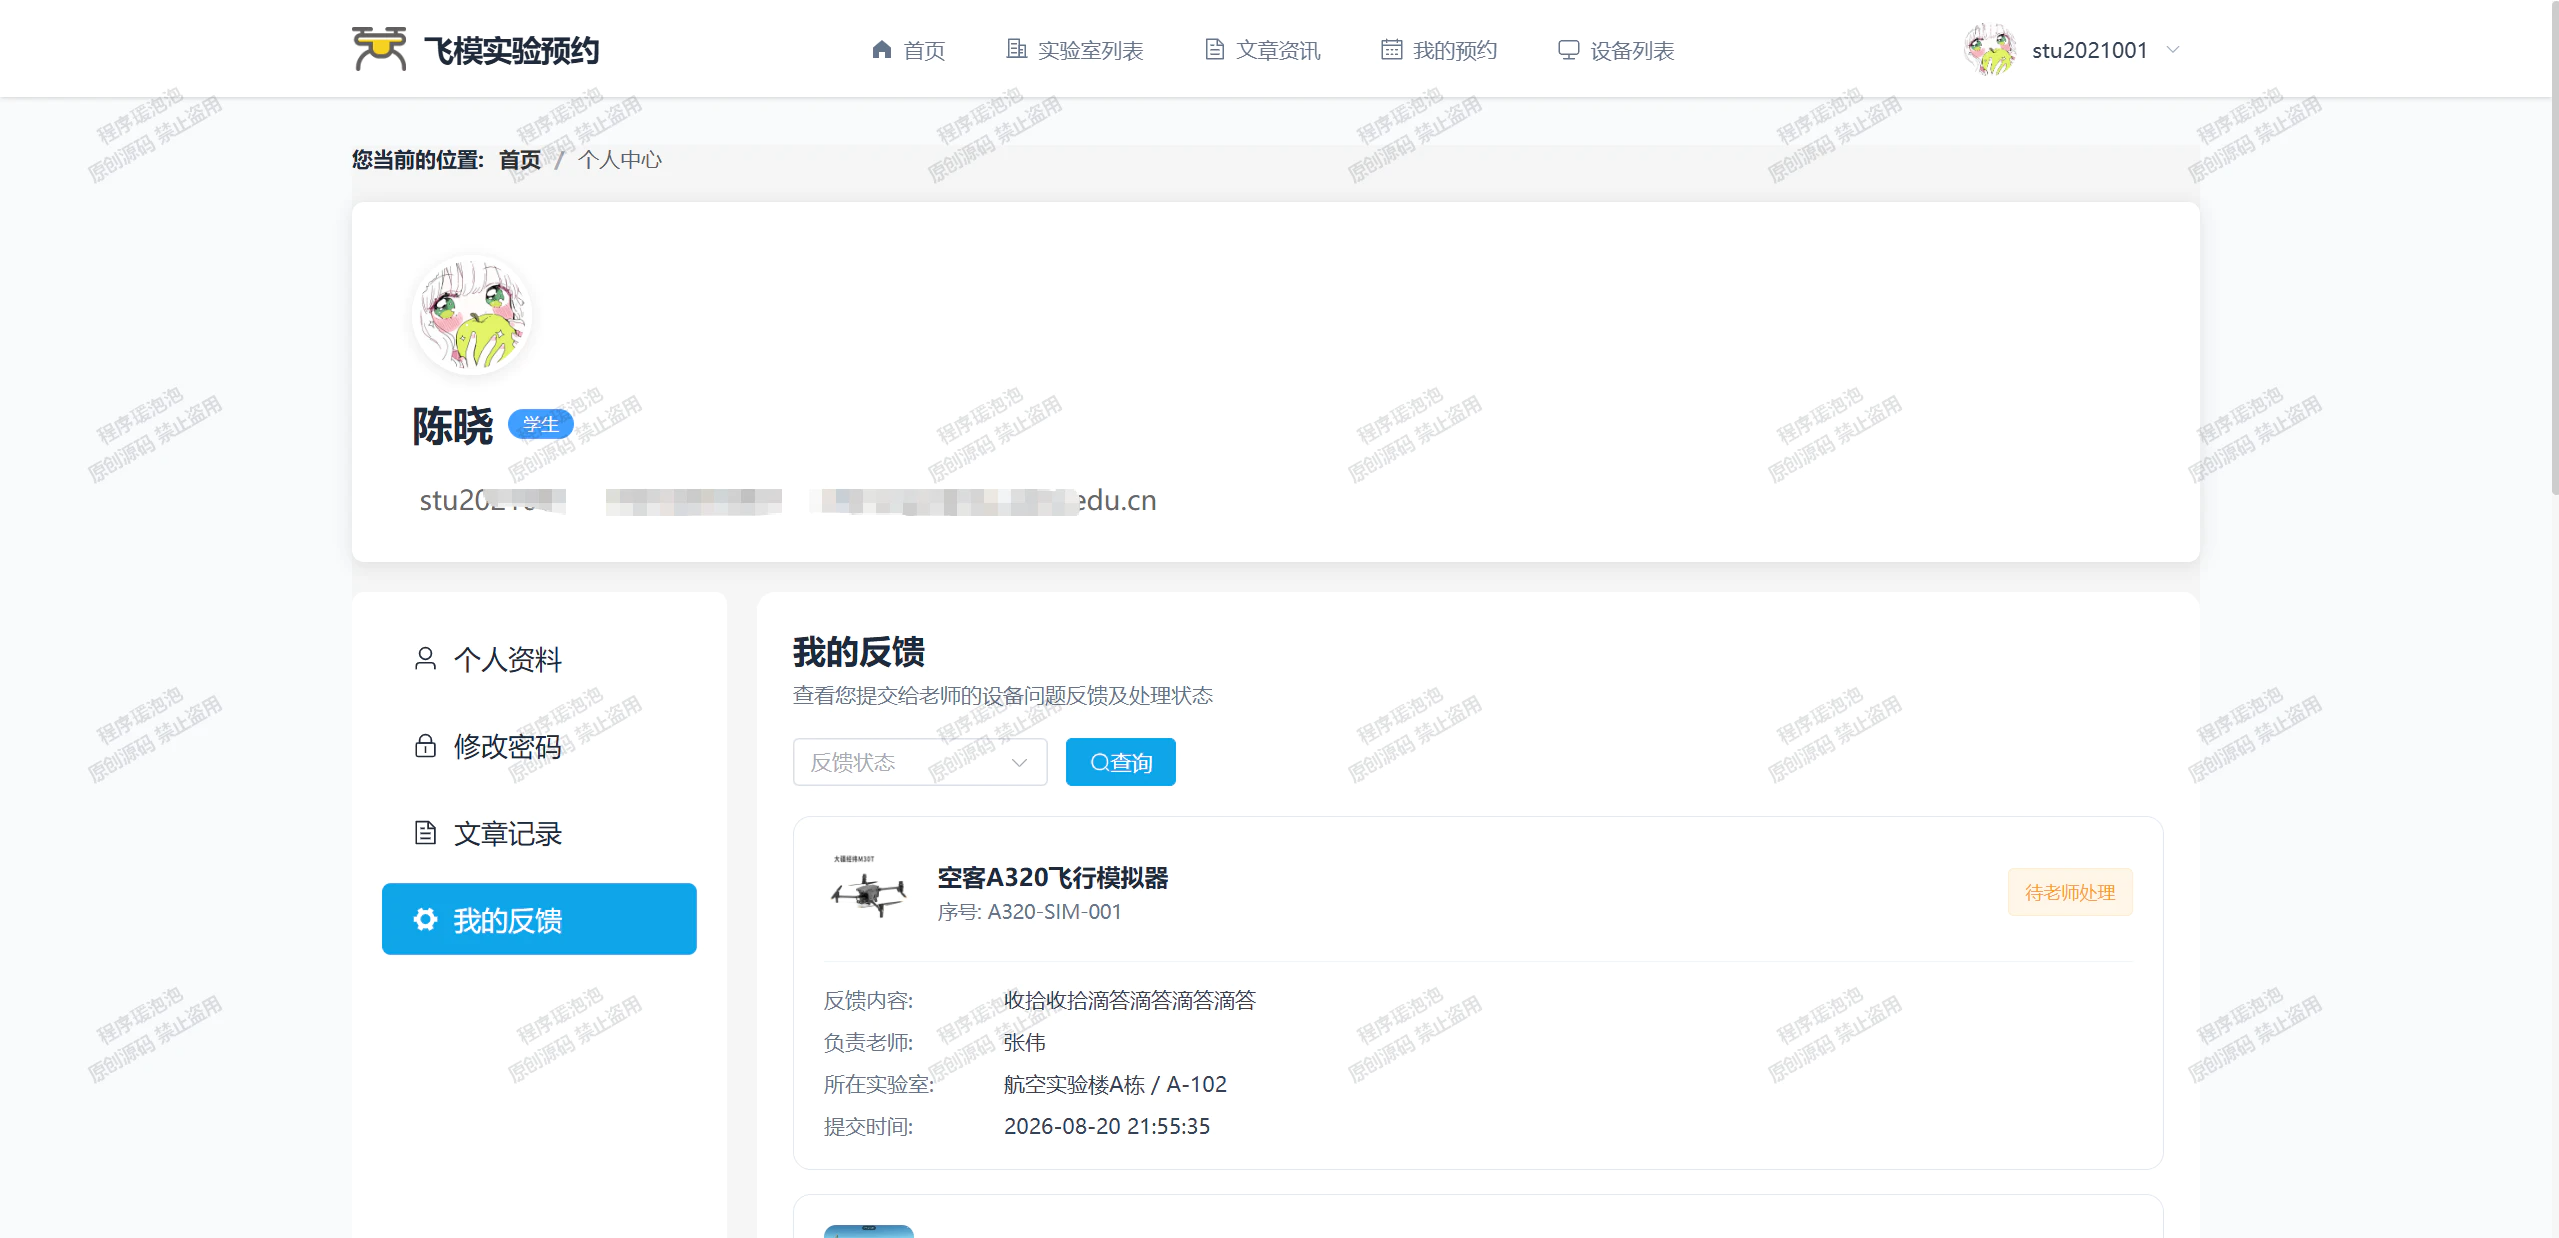Click the my reservations calendar icon
2559x1238 pixels.
(1391, 49)
